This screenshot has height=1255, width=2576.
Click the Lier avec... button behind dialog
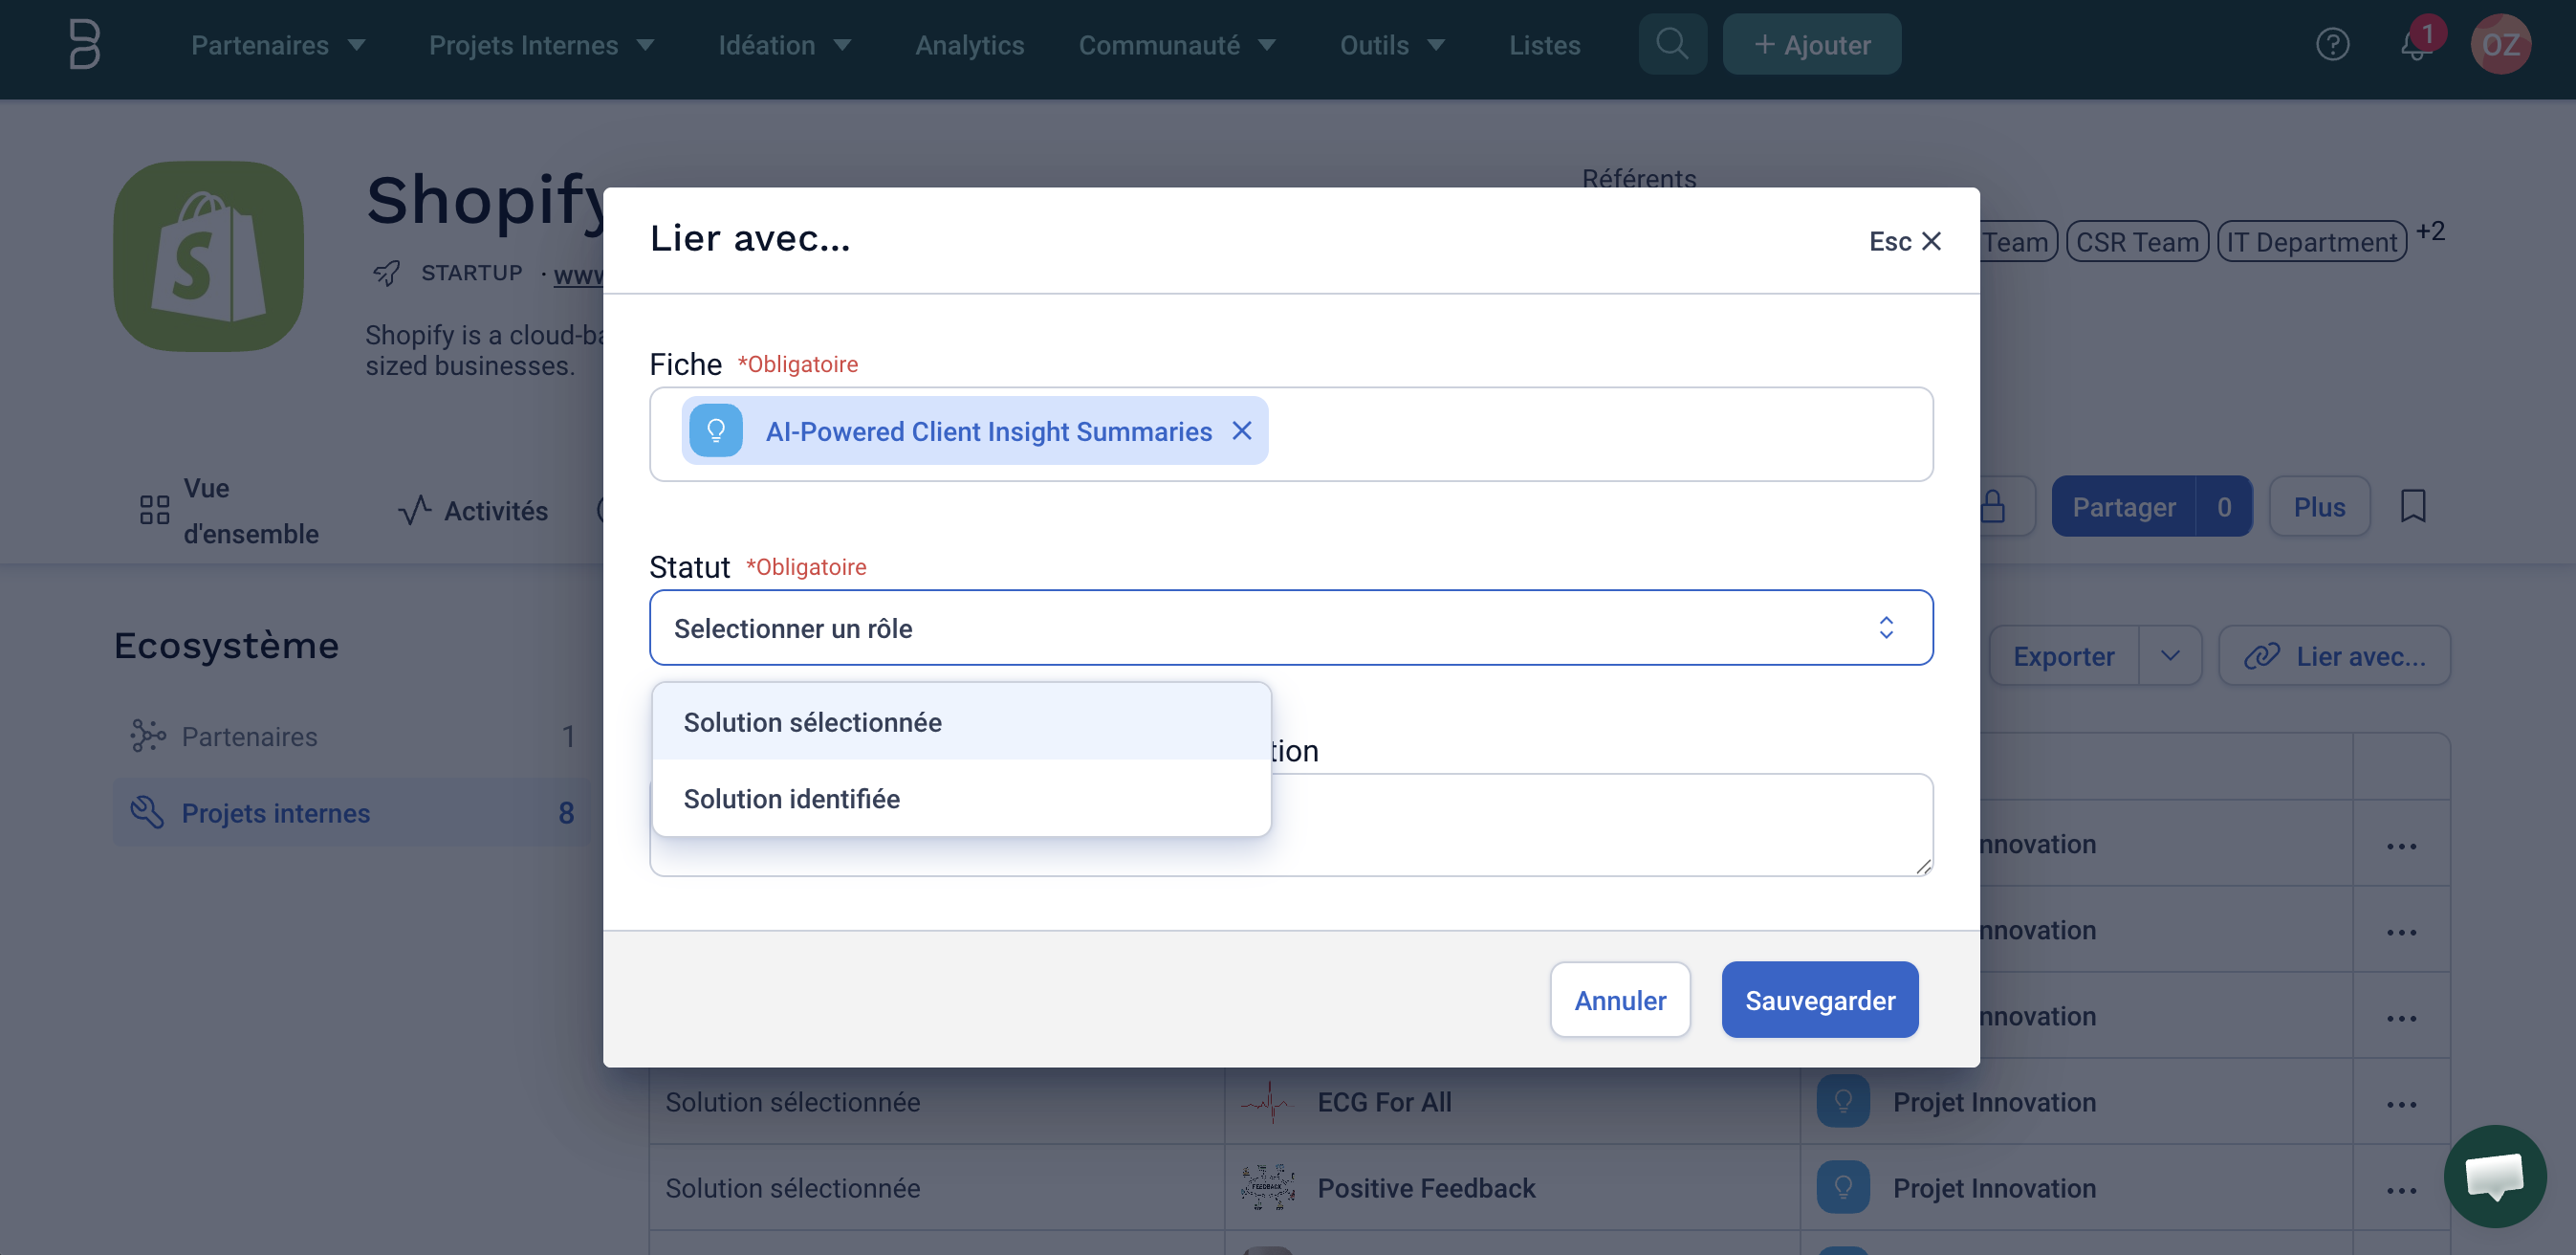click(x=2334, y=656)
